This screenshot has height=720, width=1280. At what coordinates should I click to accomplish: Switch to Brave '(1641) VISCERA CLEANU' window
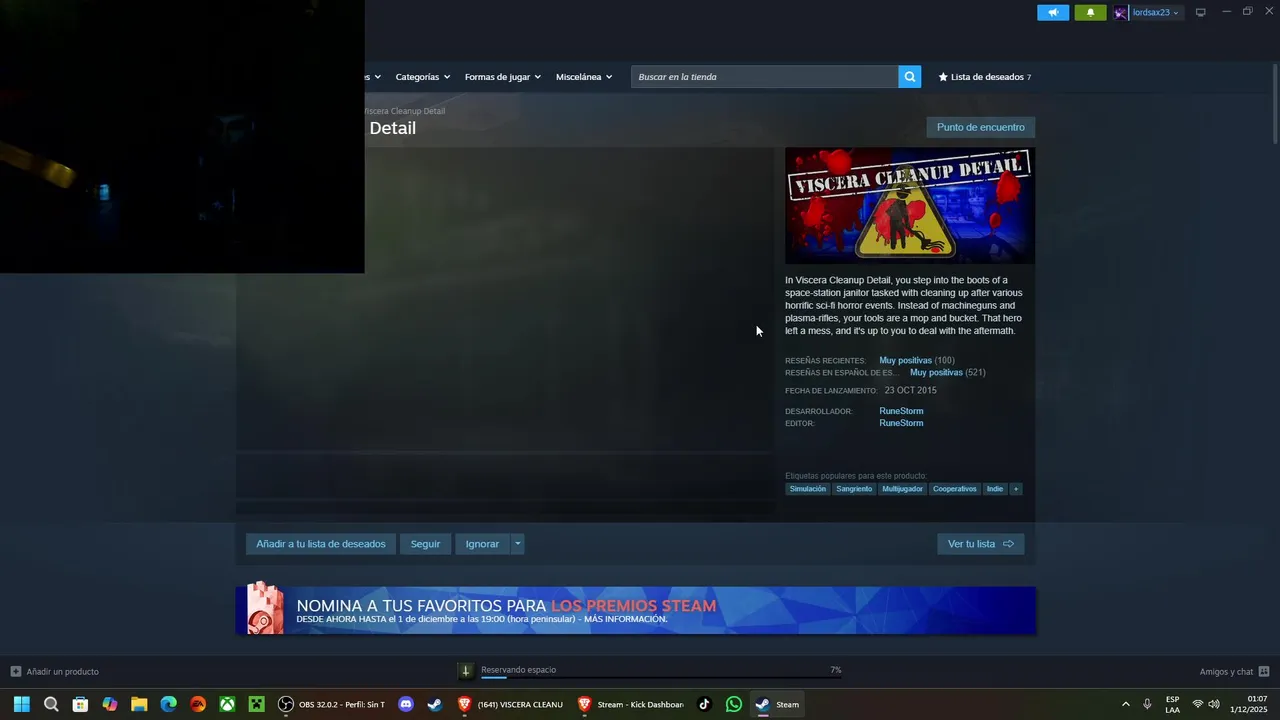(511, 704)
